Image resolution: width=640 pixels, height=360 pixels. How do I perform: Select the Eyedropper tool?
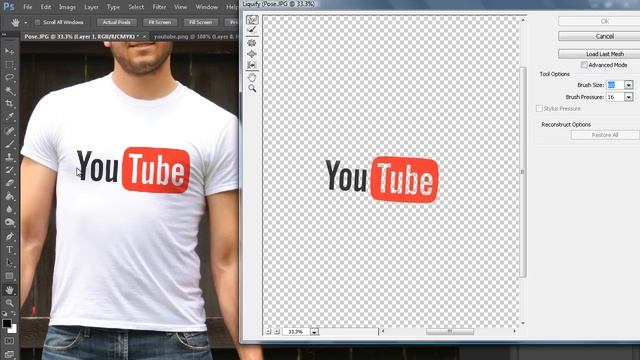(9, 117)
